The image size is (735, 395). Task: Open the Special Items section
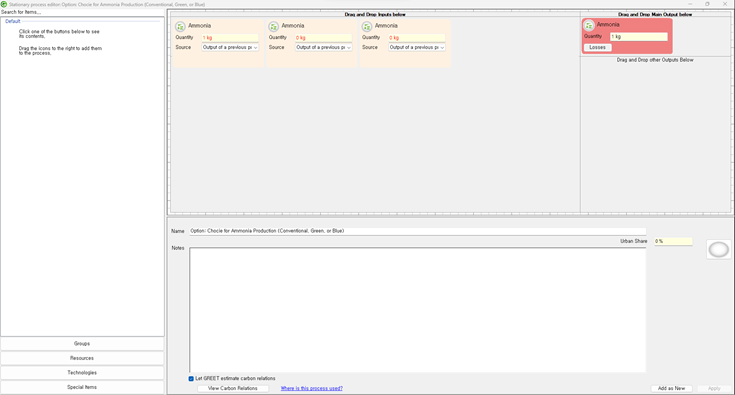pos(82,387)
